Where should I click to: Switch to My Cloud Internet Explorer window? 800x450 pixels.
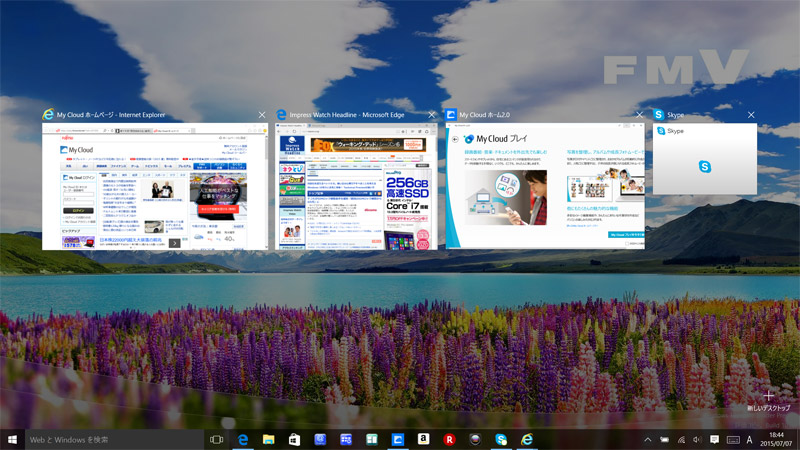(161, 187)
